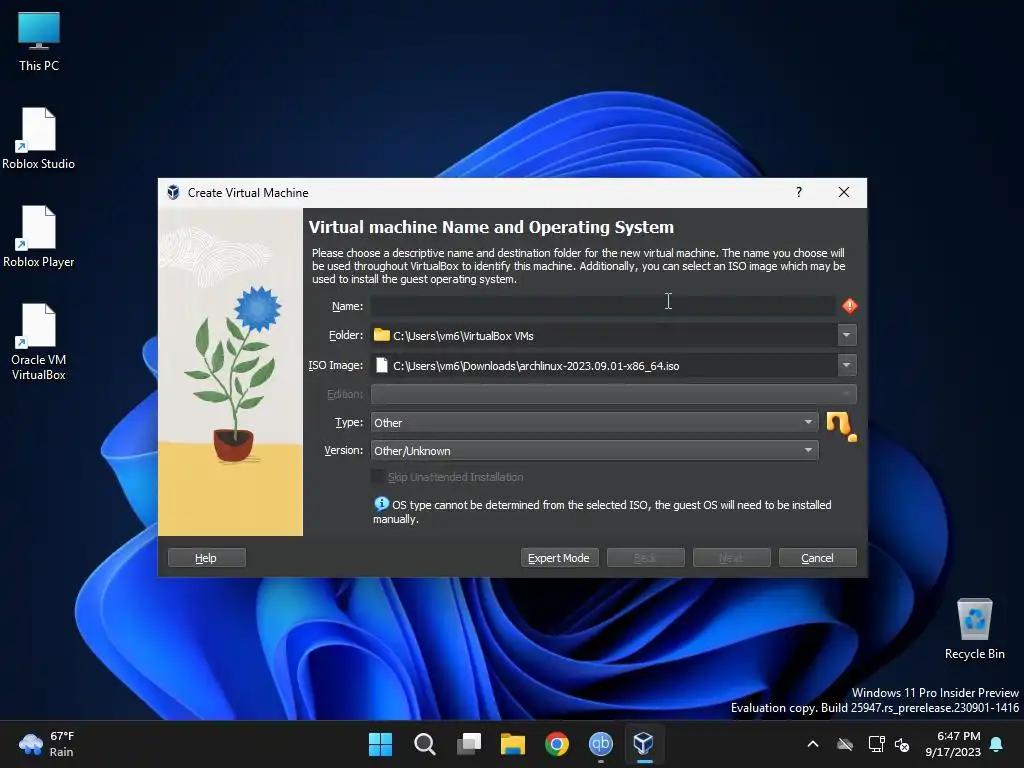Open taskbar Search
Image resolution: width=1024 pixels, height=768 pixels.
[424, 744]
